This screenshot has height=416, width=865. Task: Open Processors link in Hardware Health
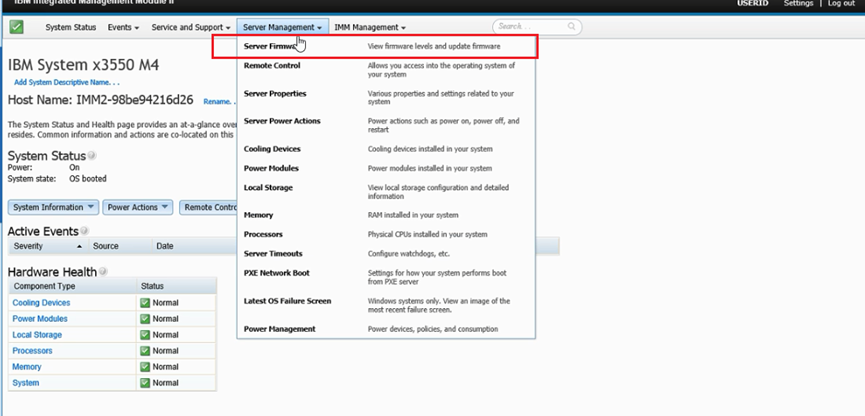tap(33, 351)
